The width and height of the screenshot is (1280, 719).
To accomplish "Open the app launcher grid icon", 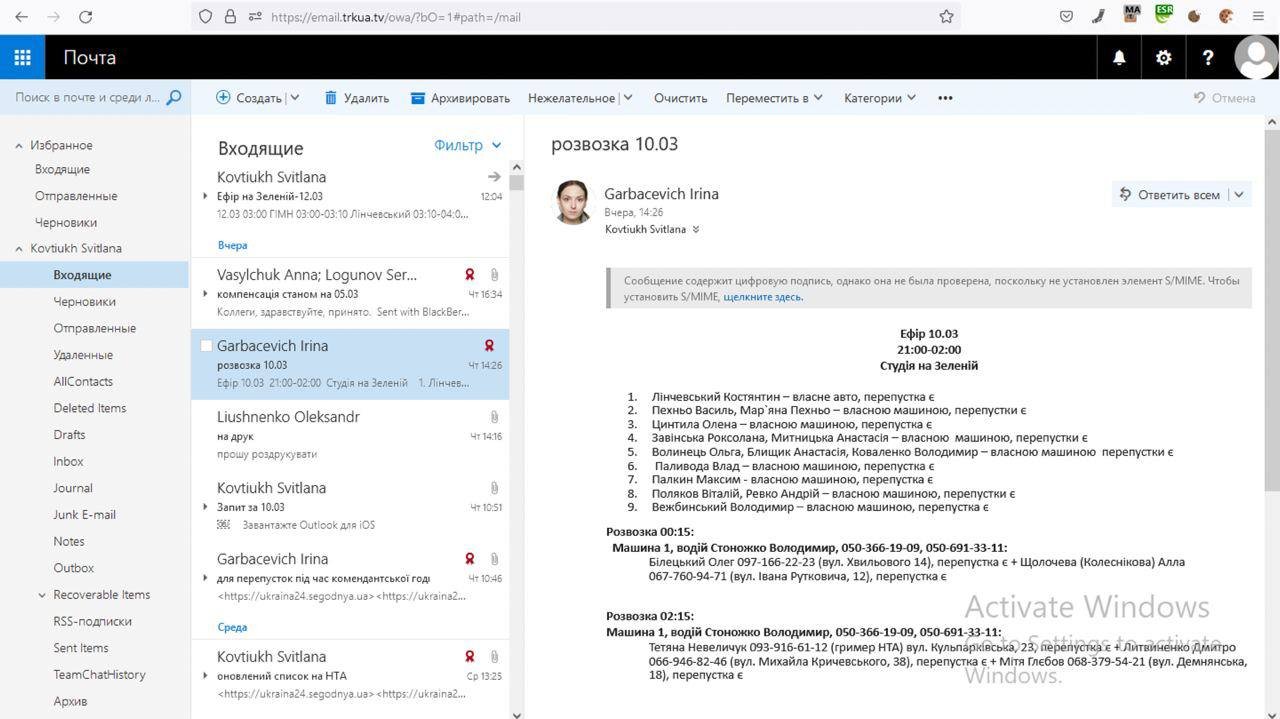I will [x=22, y=58].
